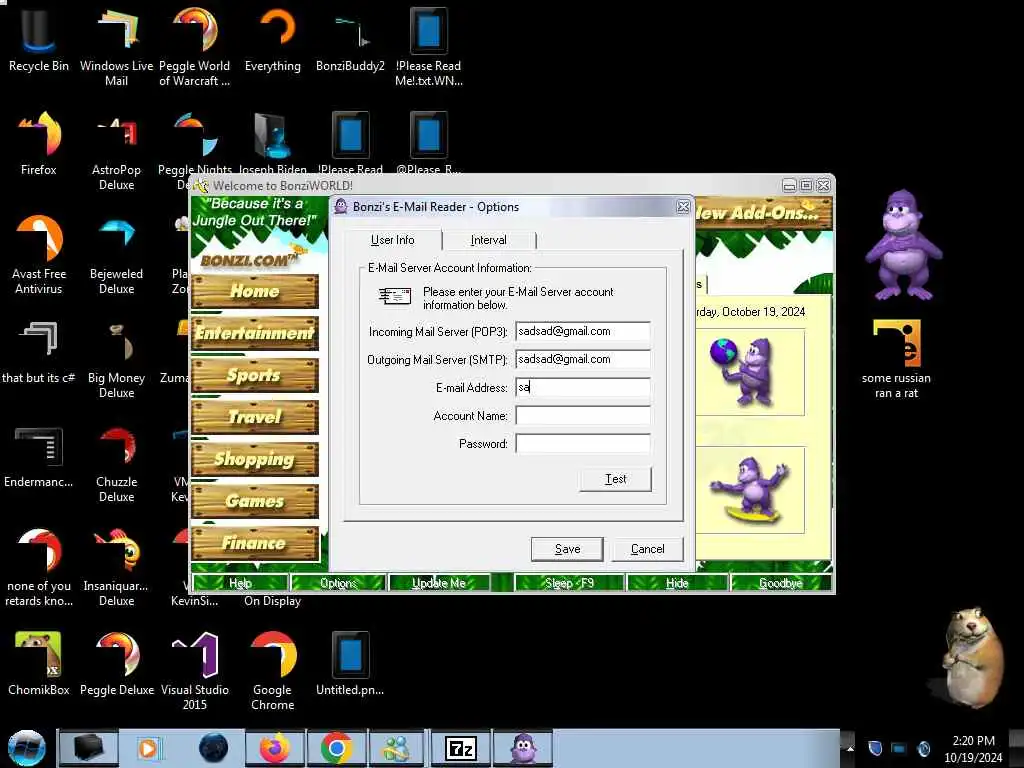
Task: Open Finance in BonziWORLD sidebar
Action: (255, 543)
